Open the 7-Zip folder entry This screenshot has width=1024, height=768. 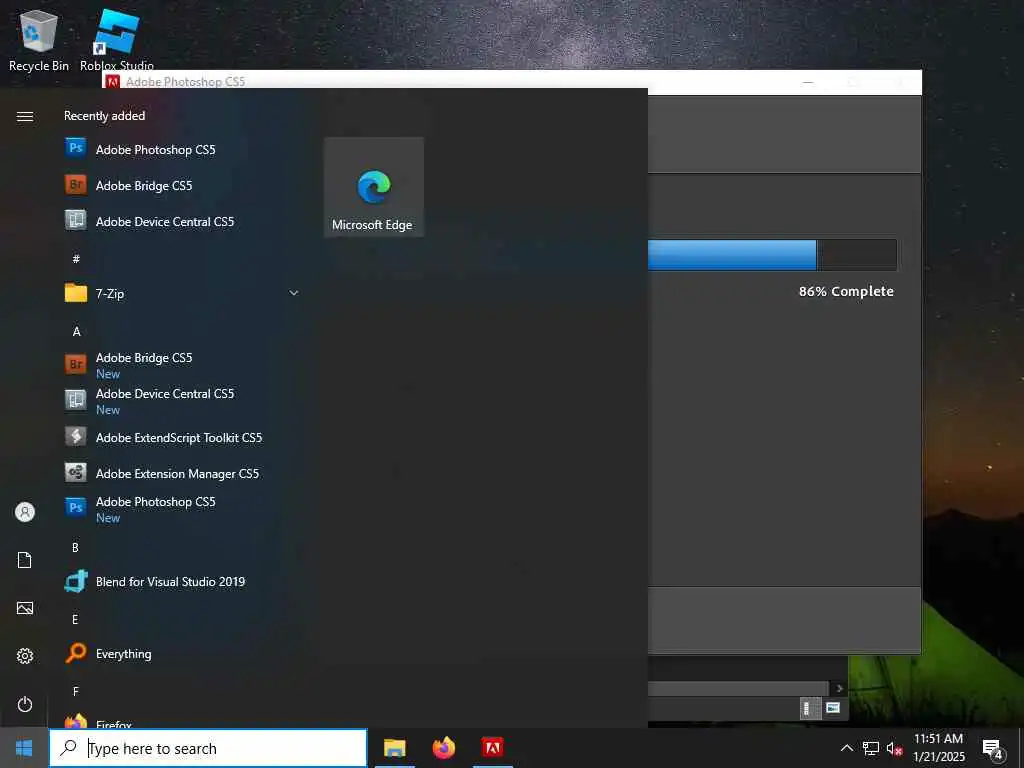182,293
